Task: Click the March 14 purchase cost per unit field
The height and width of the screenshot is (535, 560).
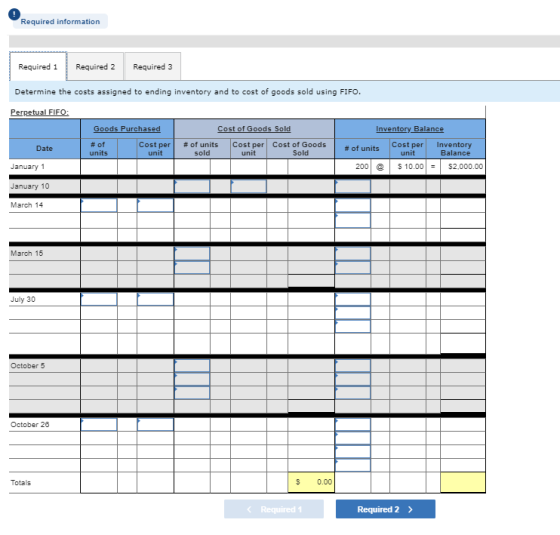Action: click(155, 205)
